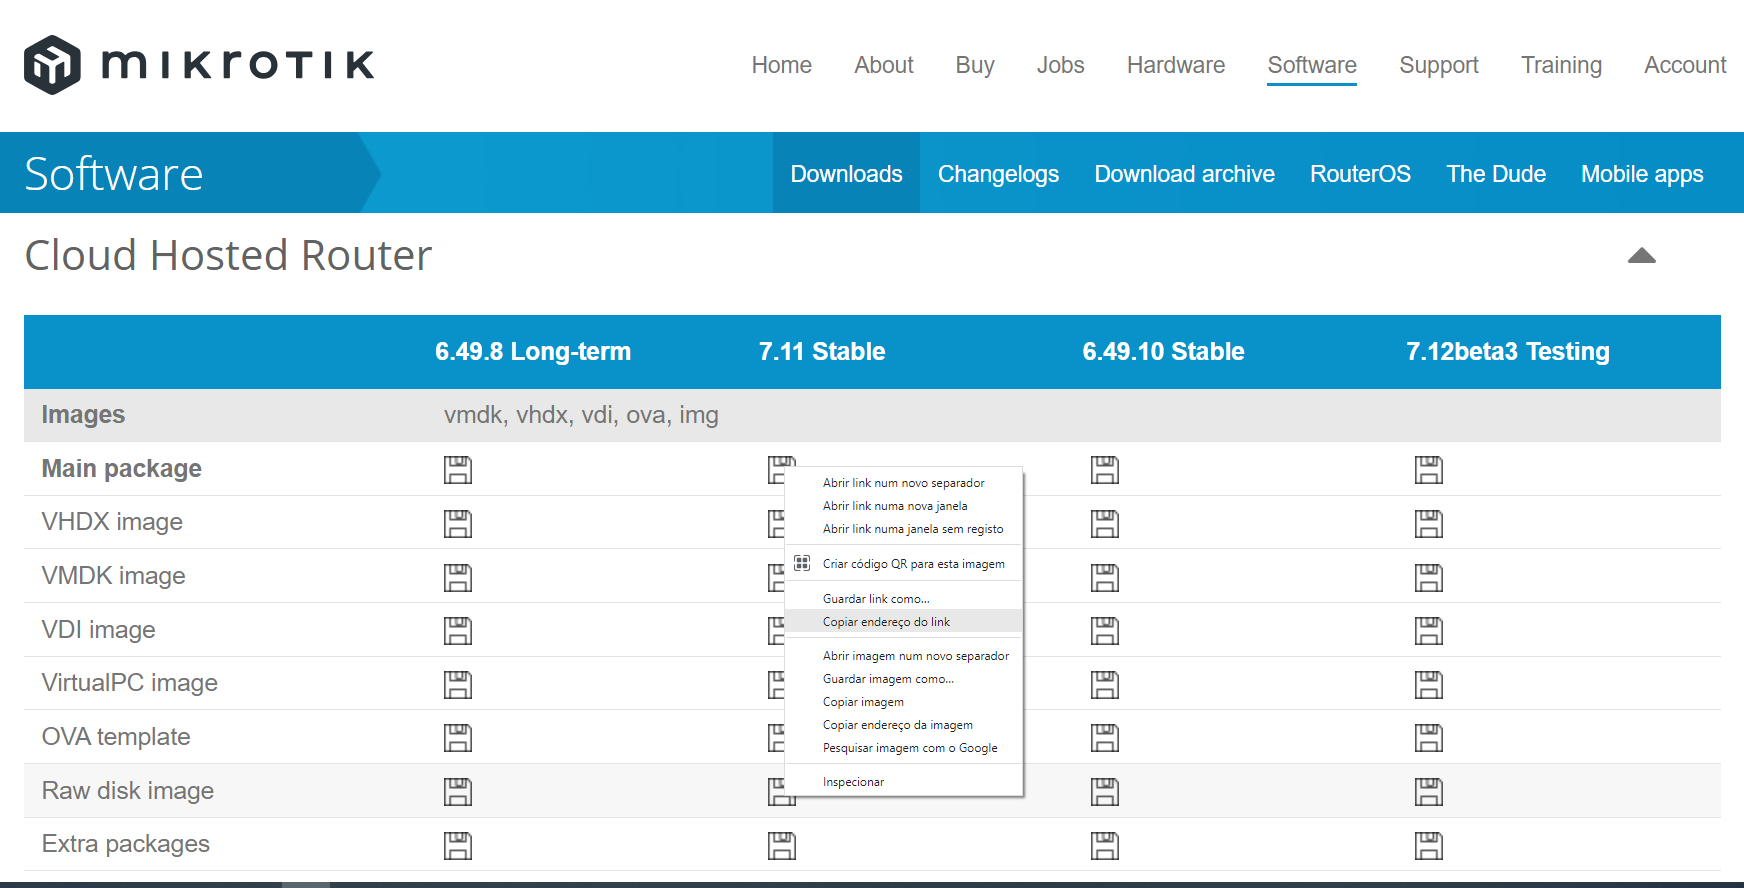The height and width of the screenshot is (888, 1744).
Task: Choose 'Abrir link numa janela sem registo'
Action: click(904, 529)
